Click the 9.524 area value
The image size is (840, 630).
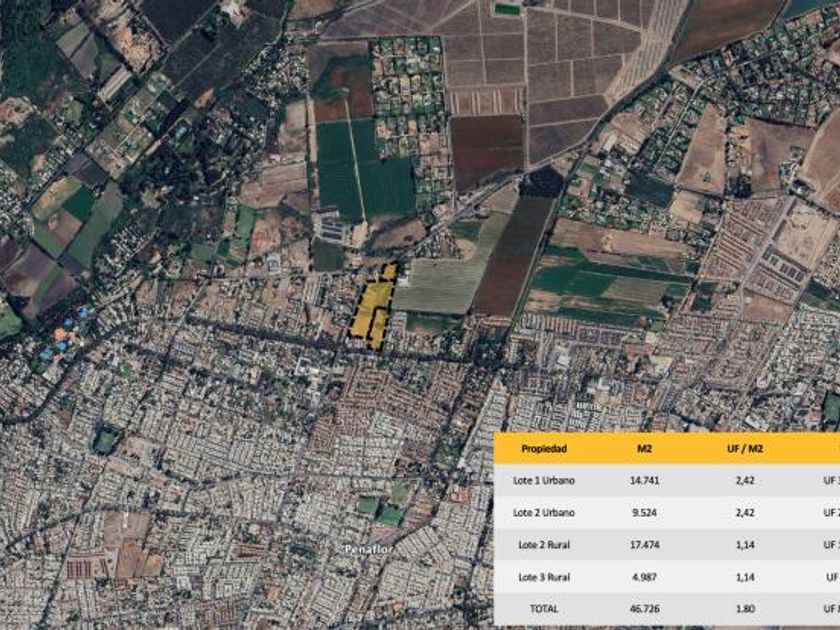click(644, 513)
